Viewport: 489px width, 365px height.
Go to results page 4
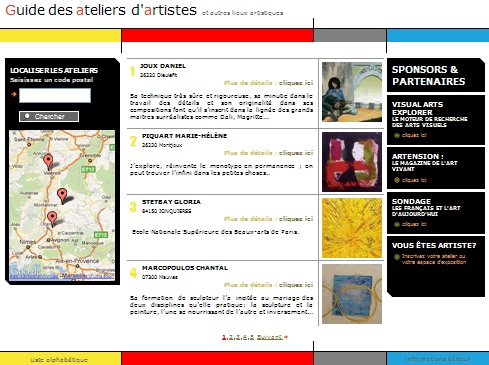(245, 337)
